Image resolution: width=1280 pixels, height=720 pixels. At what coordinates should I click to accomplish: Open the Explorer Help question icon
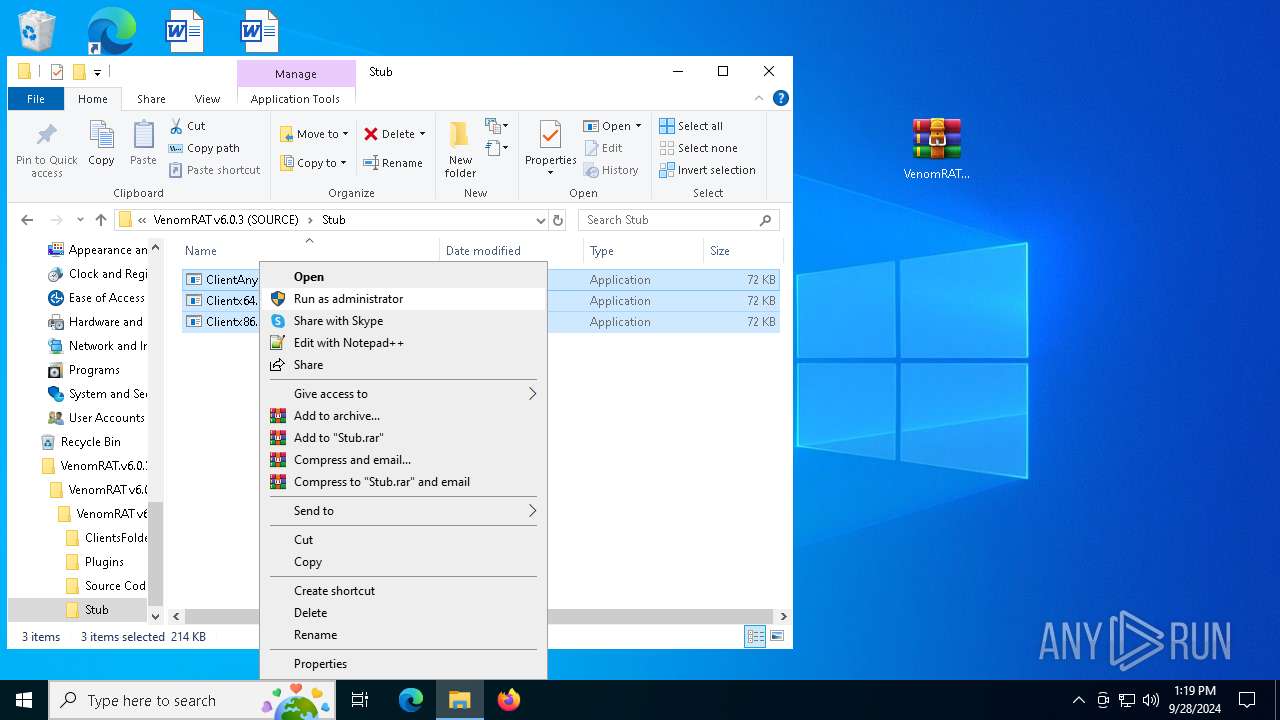(781, 98)
